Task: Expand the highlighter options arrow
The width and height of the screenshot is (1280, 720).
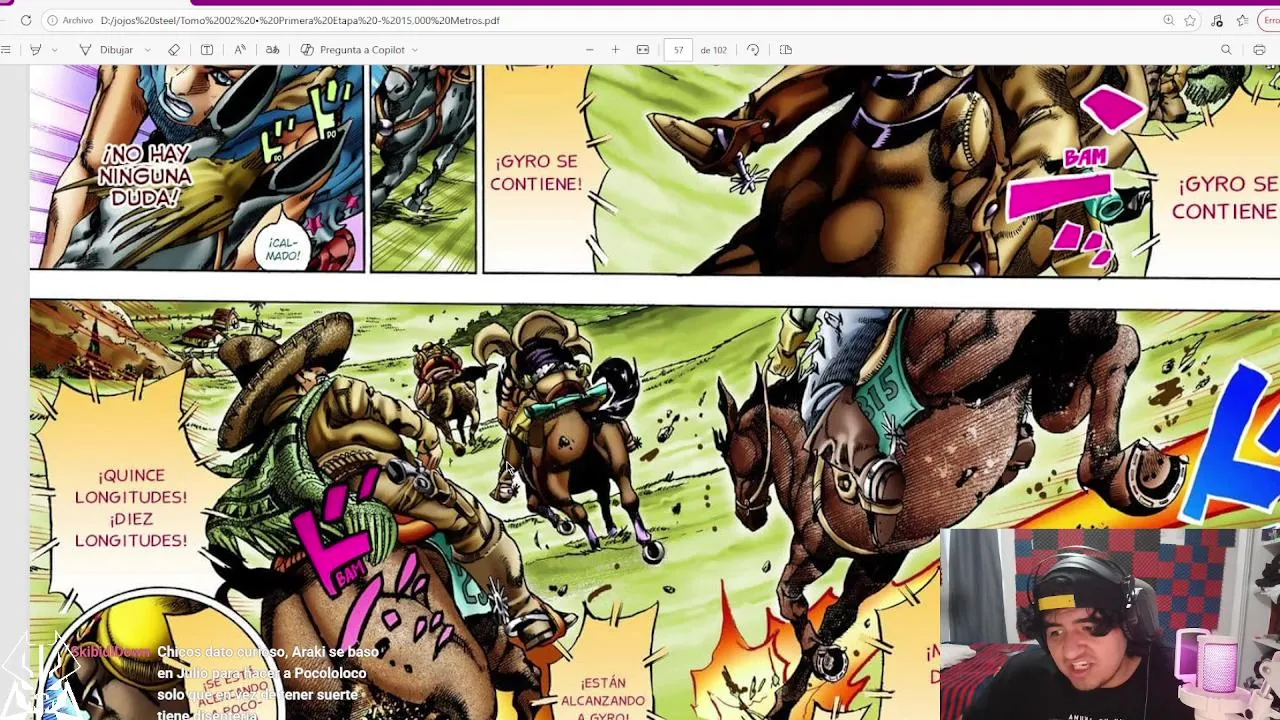Action: click(54, 50)
